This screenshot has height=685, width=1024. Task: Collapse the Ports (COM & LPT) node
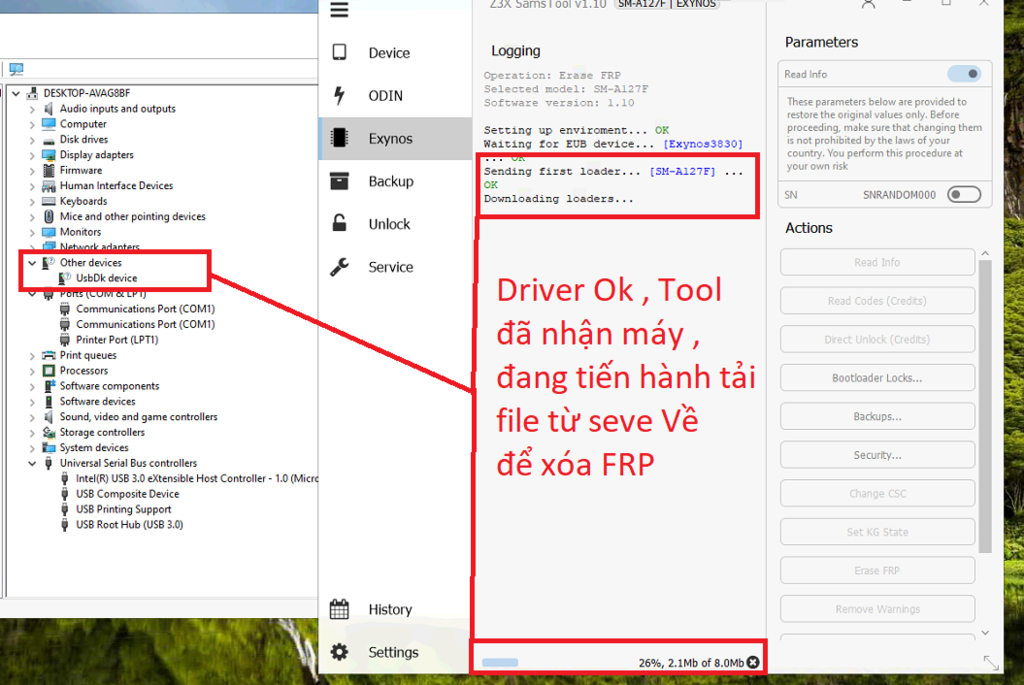click(x=32, y=293)
